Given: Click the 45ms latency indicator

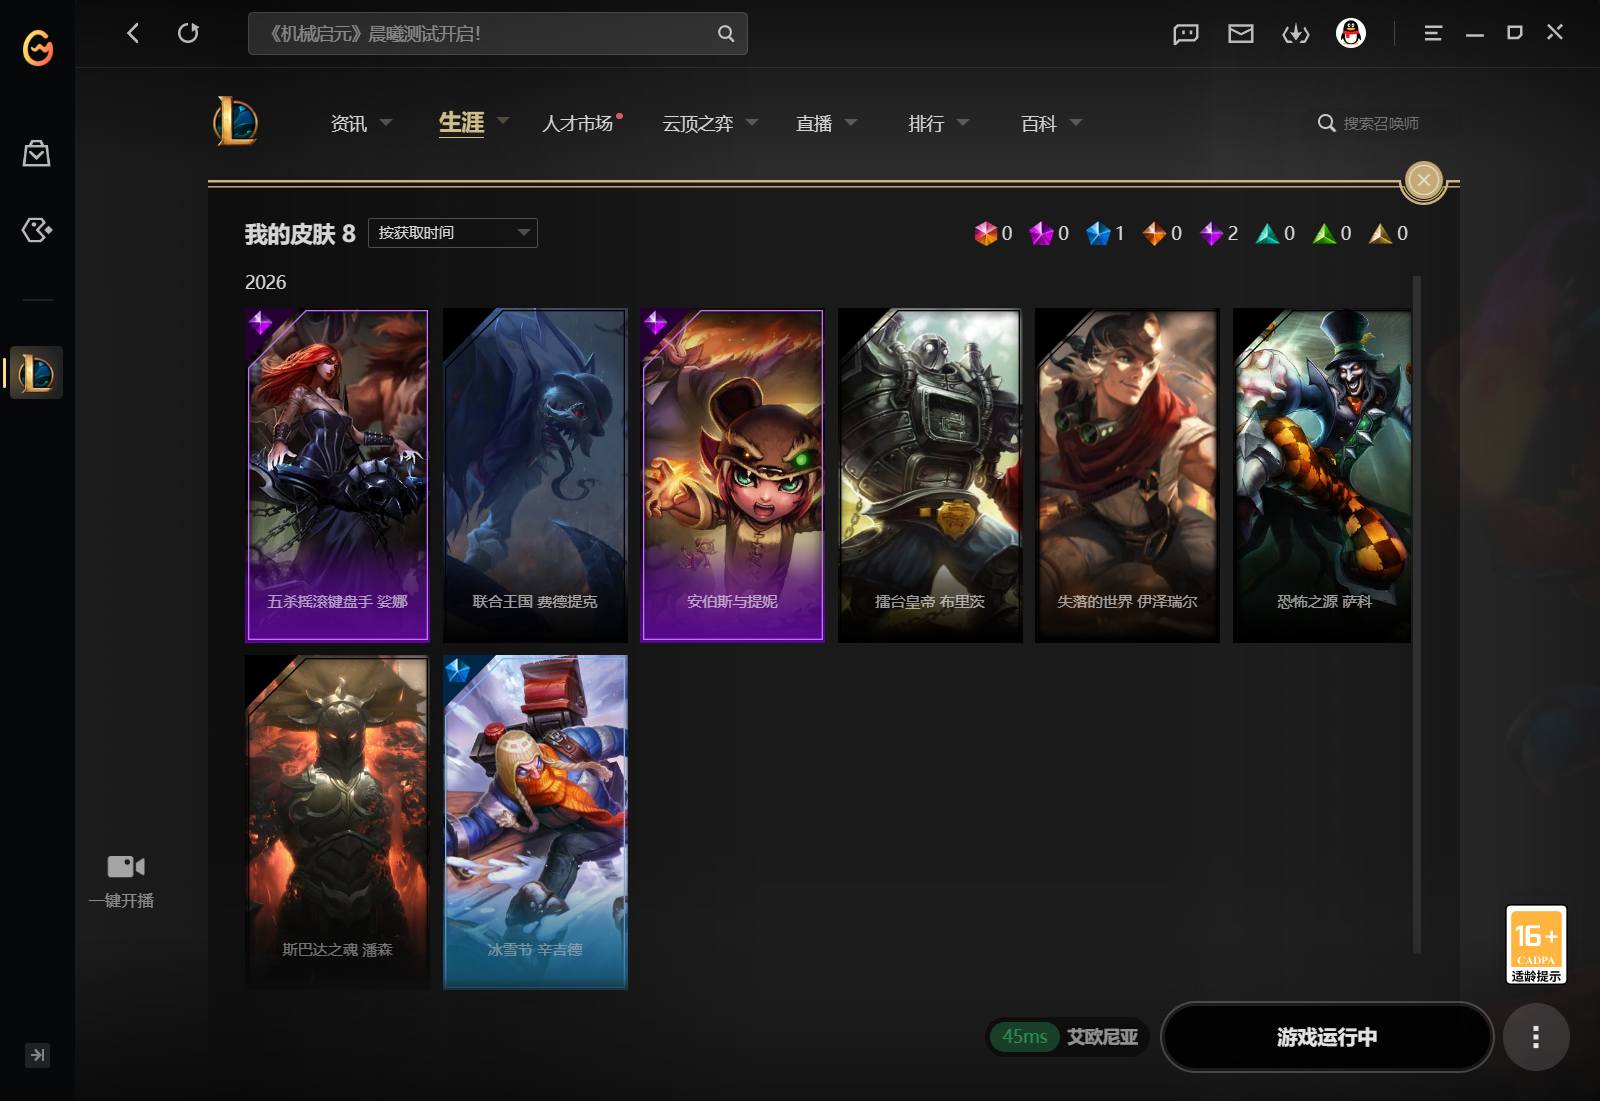Looking at the screenshot, I should click(x=1024, y=1037).
